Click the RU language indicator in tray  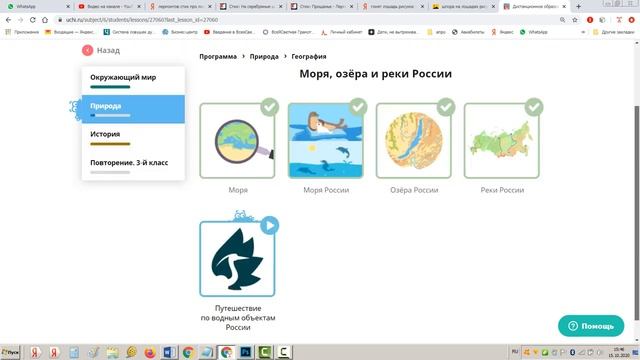click(x=515, y=351)
